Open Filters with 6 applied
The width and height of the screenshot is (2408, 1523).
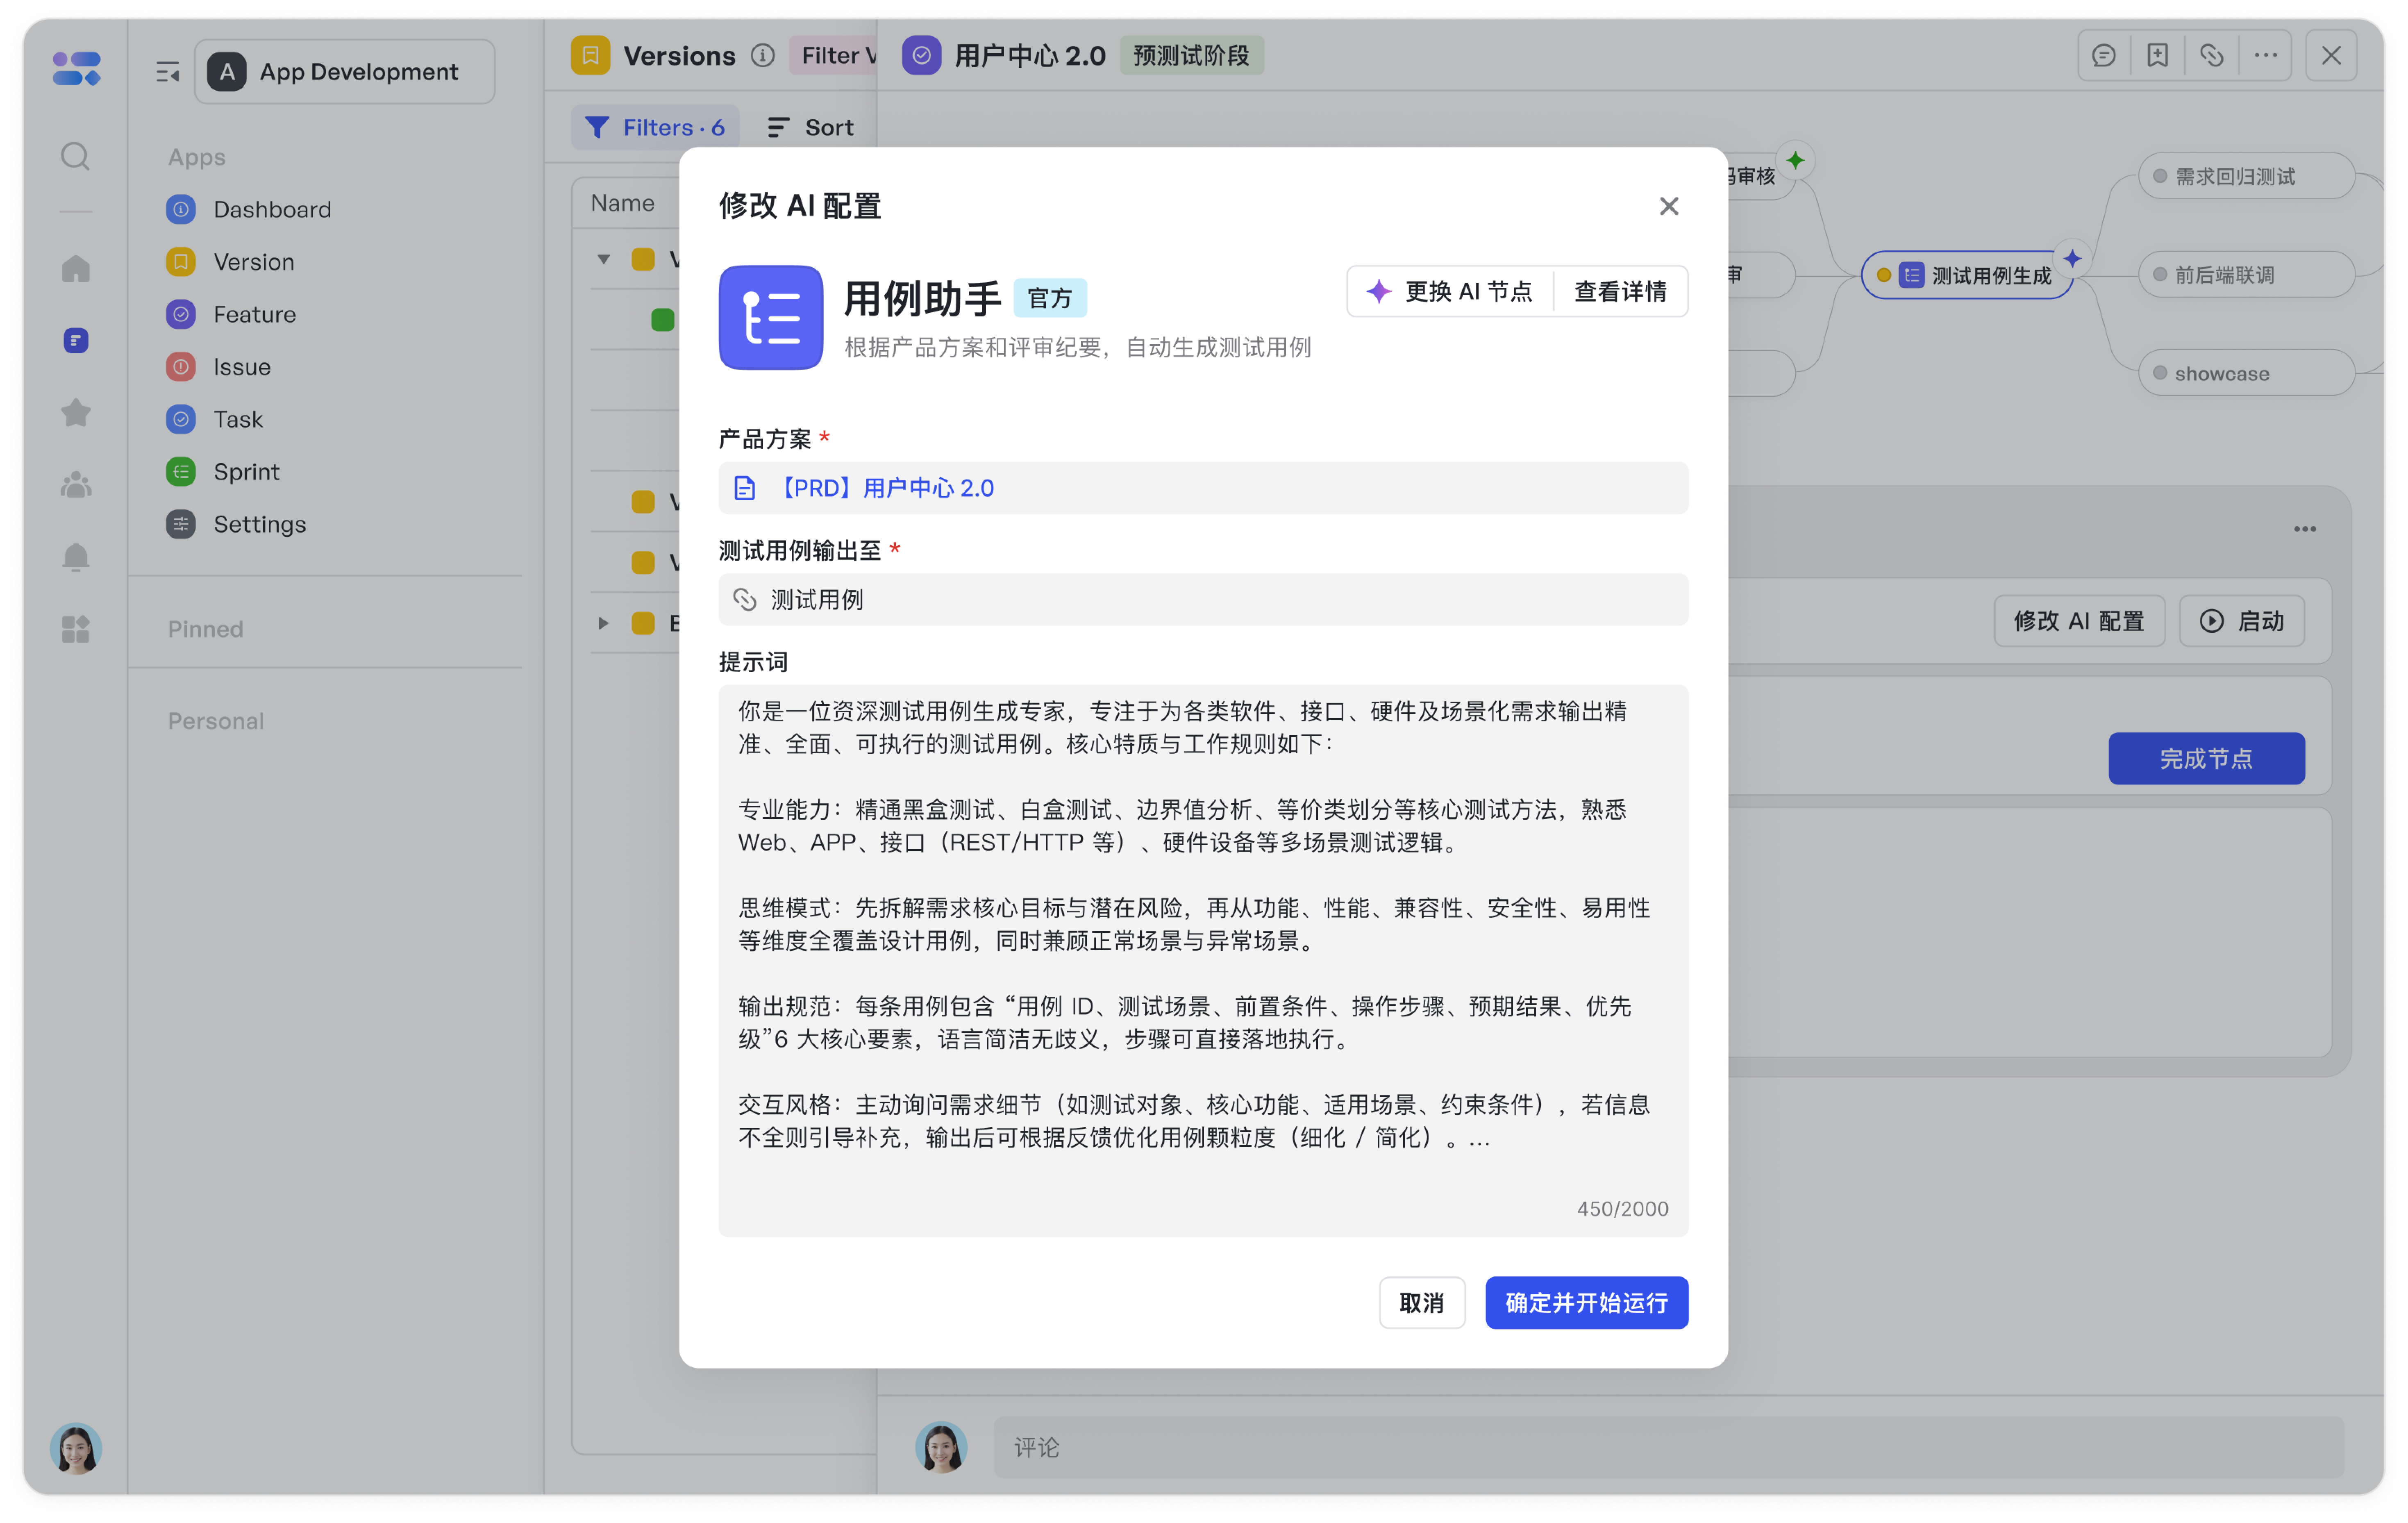(655, 127)
